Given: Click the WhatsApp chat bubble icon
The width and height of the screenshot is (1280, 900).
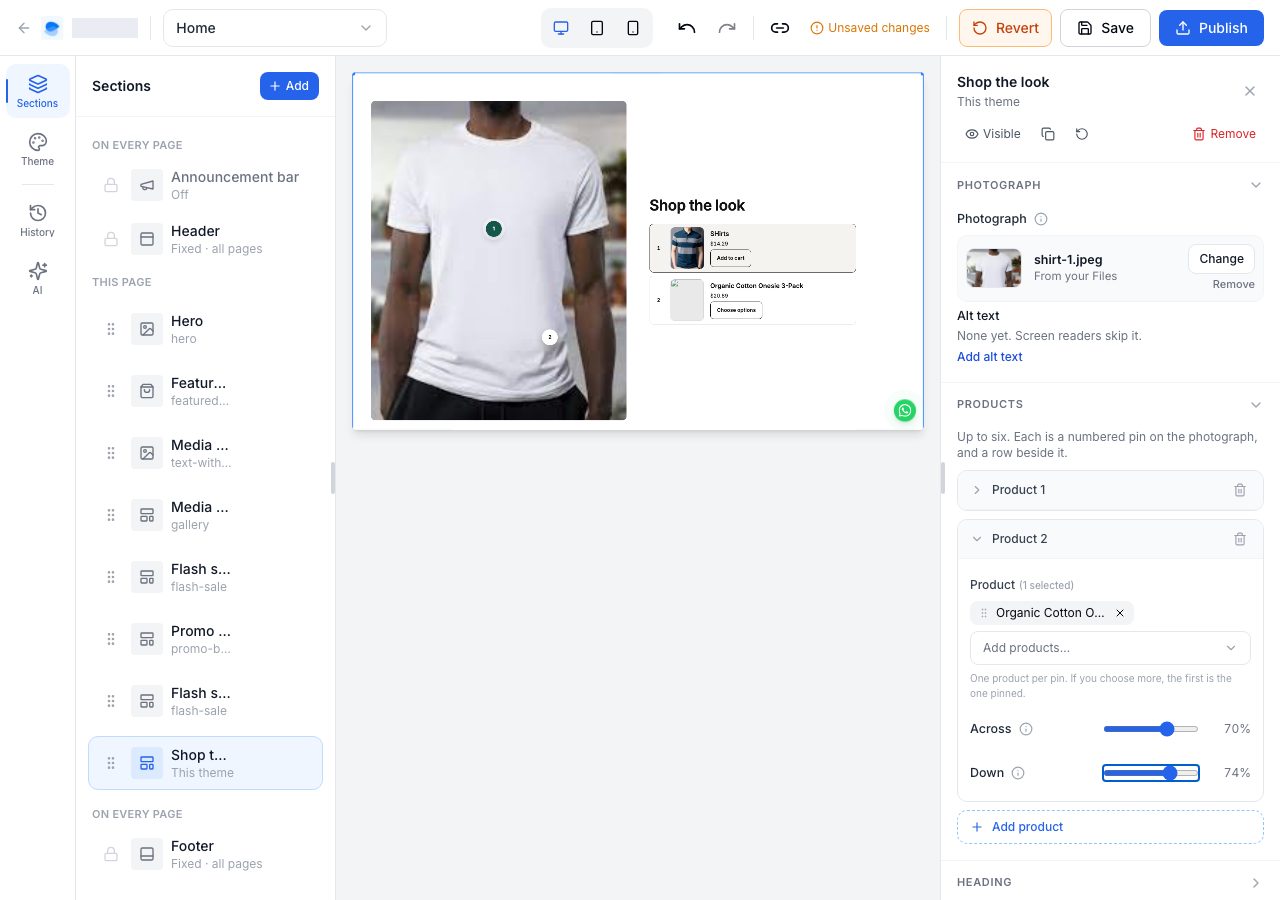Looking at the screenshot, I should 905,410.
